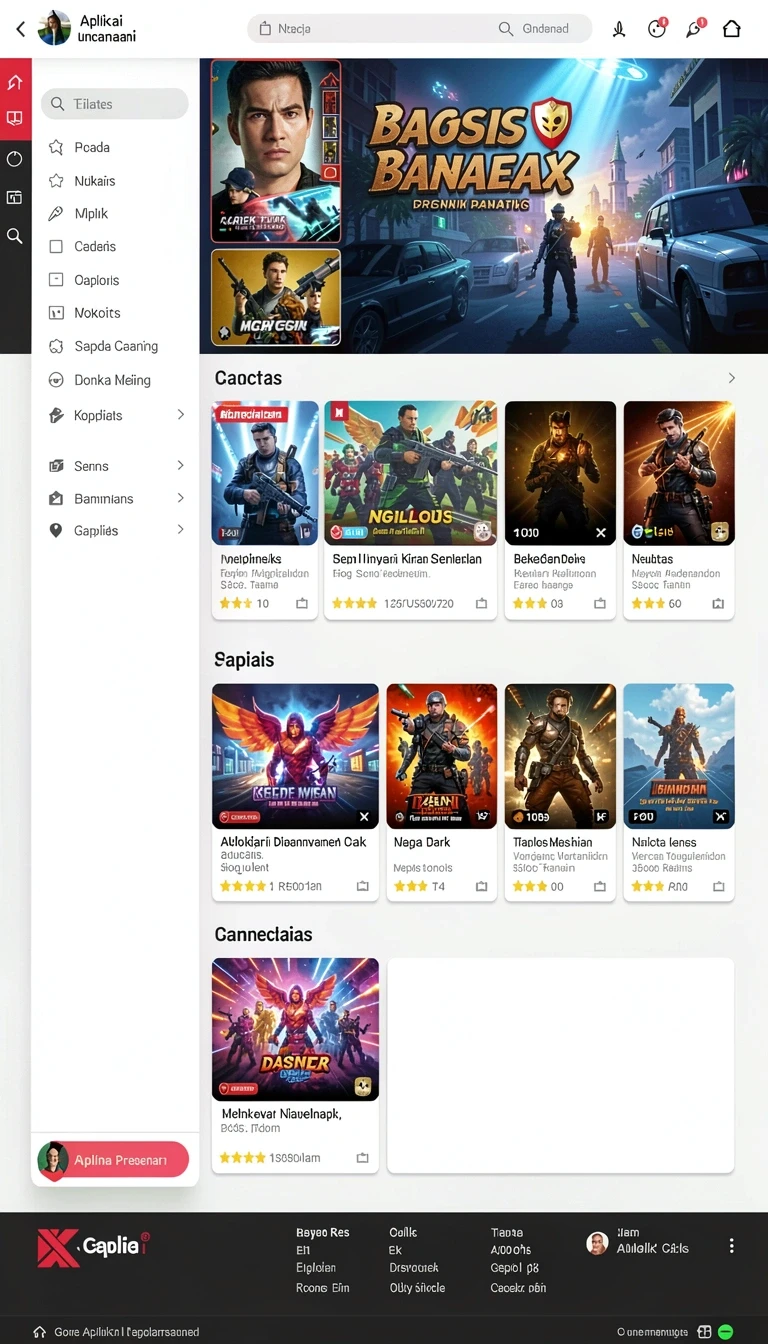Open the home icon in the header
768x1344 pixels.
pos(732,29)
